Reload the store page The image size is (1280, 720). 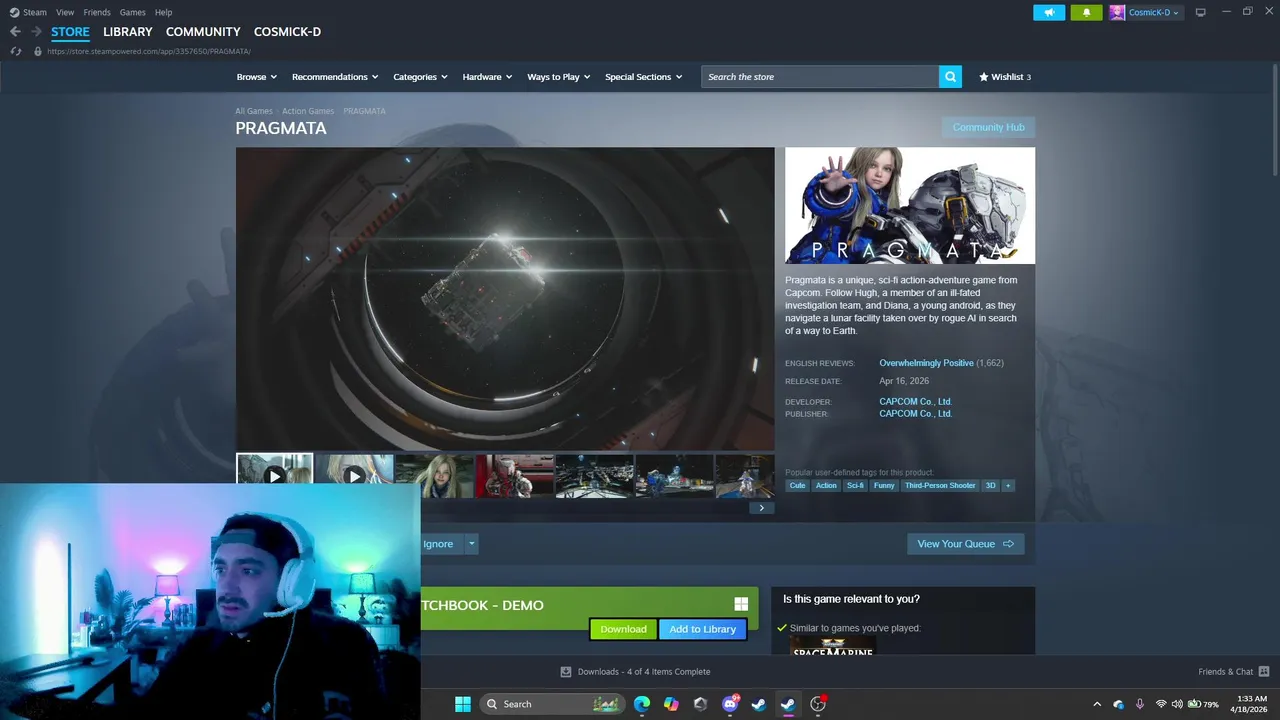pos(16,51)
